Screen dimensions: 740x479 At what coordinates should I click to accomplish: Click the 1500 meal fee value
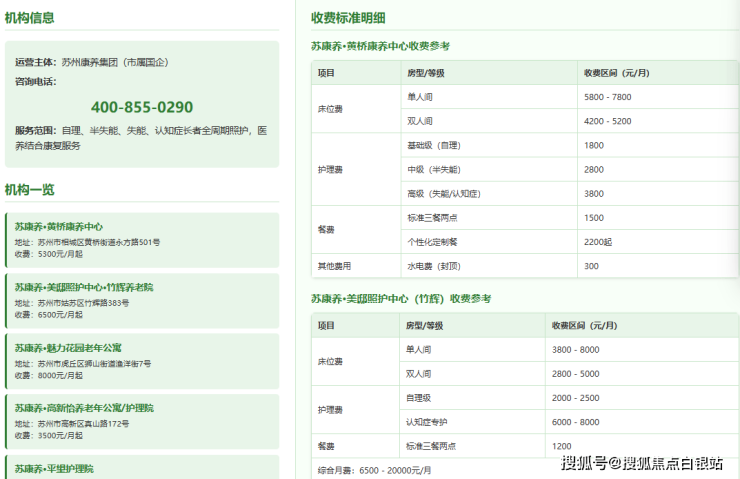594,218
